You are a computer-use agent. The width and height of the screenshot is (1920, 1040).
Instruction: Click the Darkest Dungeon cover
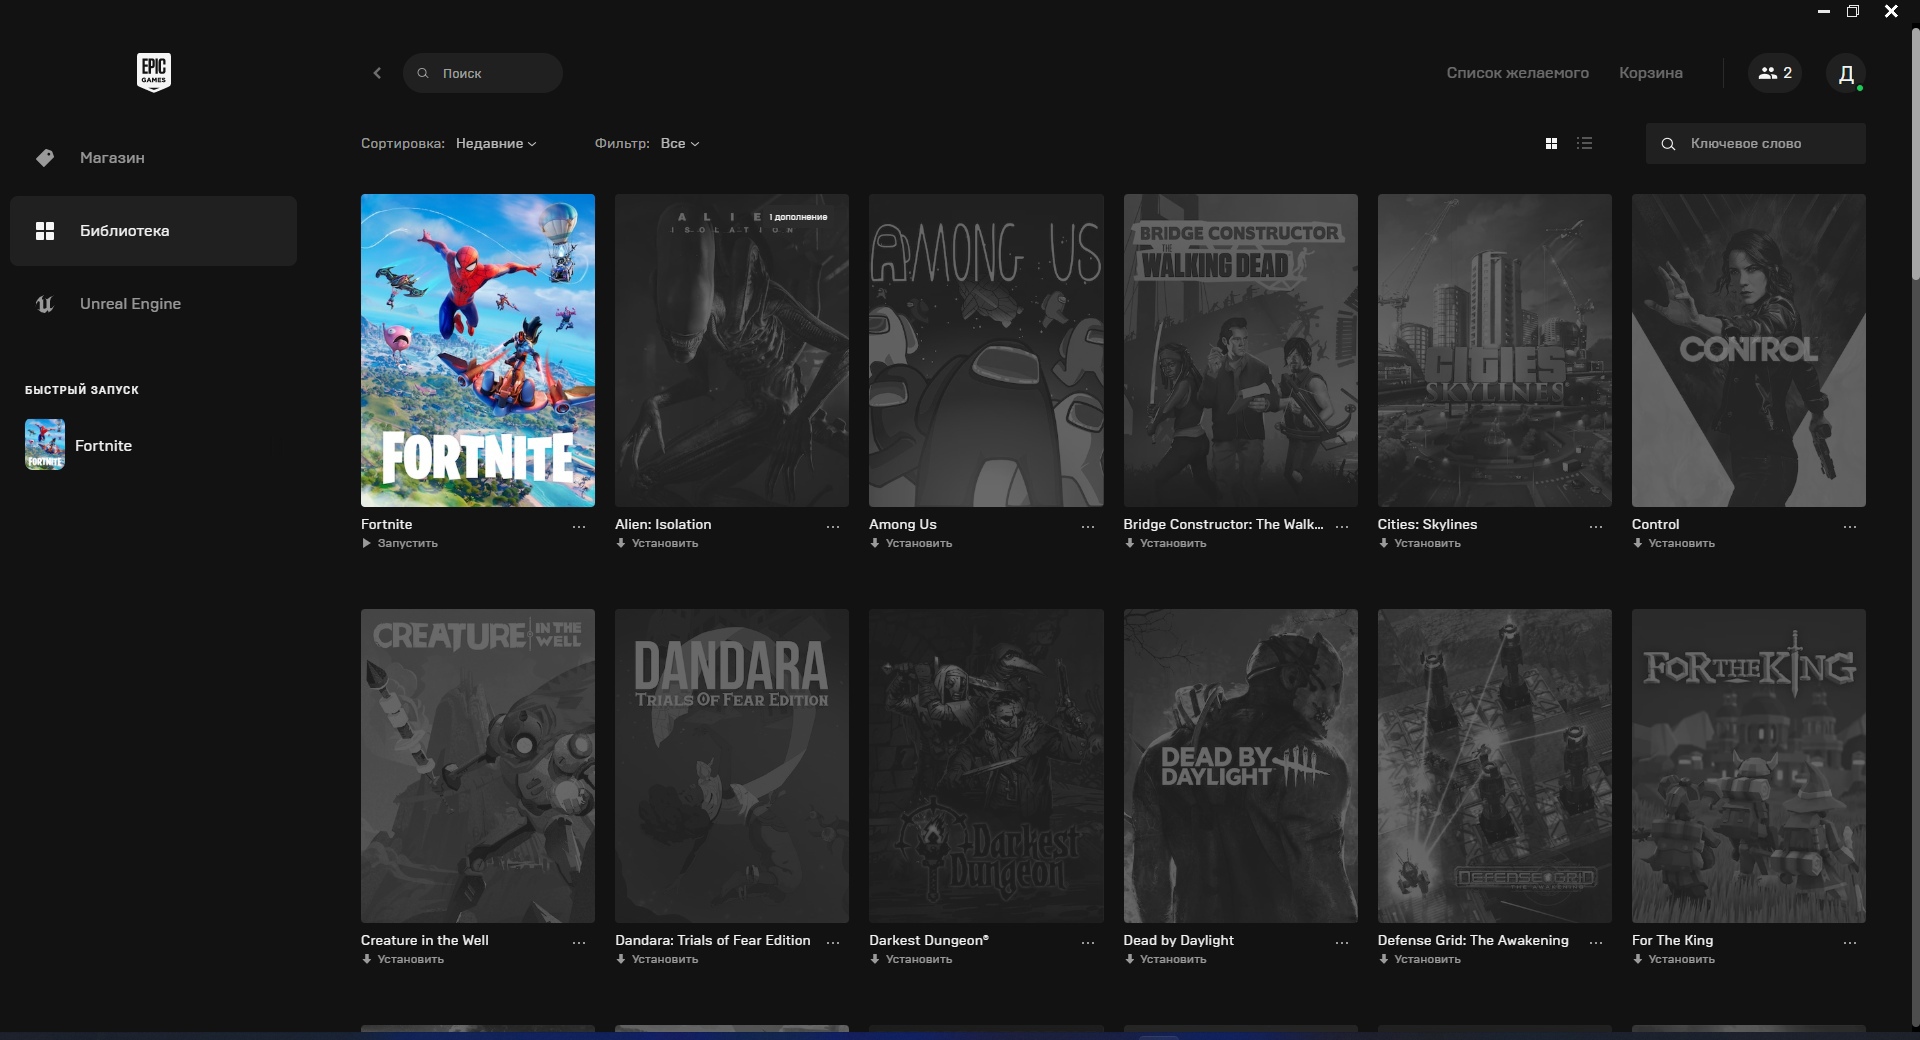[986, 766]
